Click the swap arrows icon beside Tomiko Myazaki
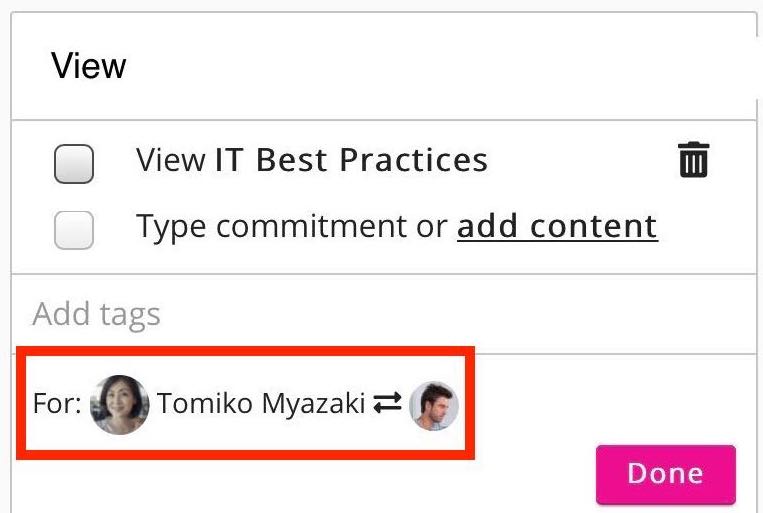Image resolution: width=763 pixels, height=513 pixels. 387,404
